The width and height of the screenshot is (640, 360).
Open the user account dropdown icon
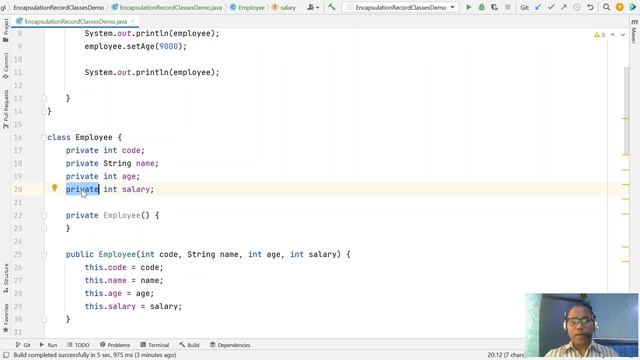click(313, 7)
